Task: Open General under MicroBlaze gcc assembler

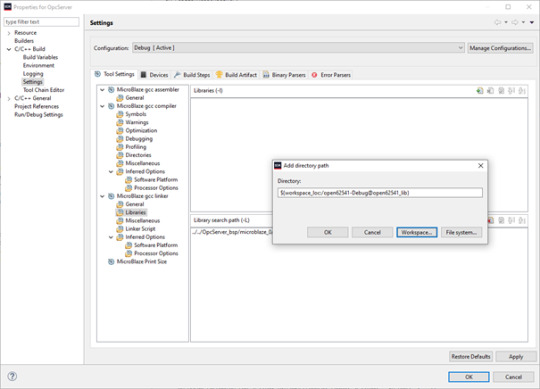Action: click(135, 98)
